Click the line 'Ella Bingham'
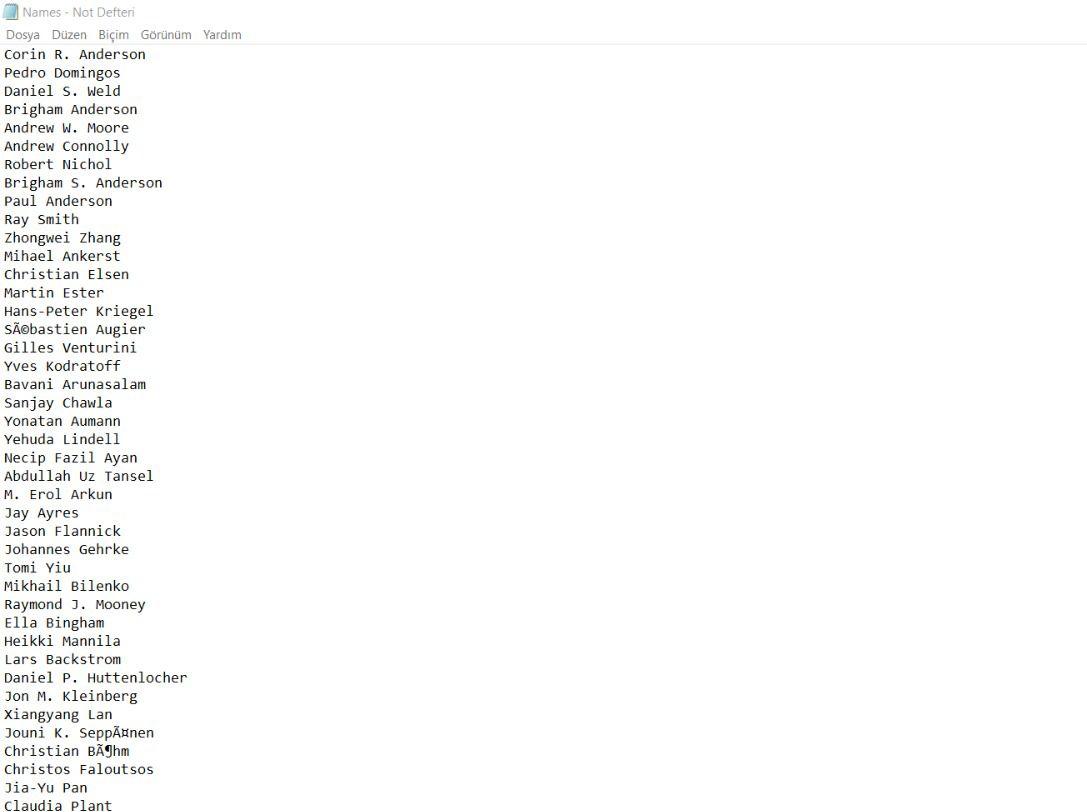The height and width of the screenshot is (812, 1087). tap(54, 623)
